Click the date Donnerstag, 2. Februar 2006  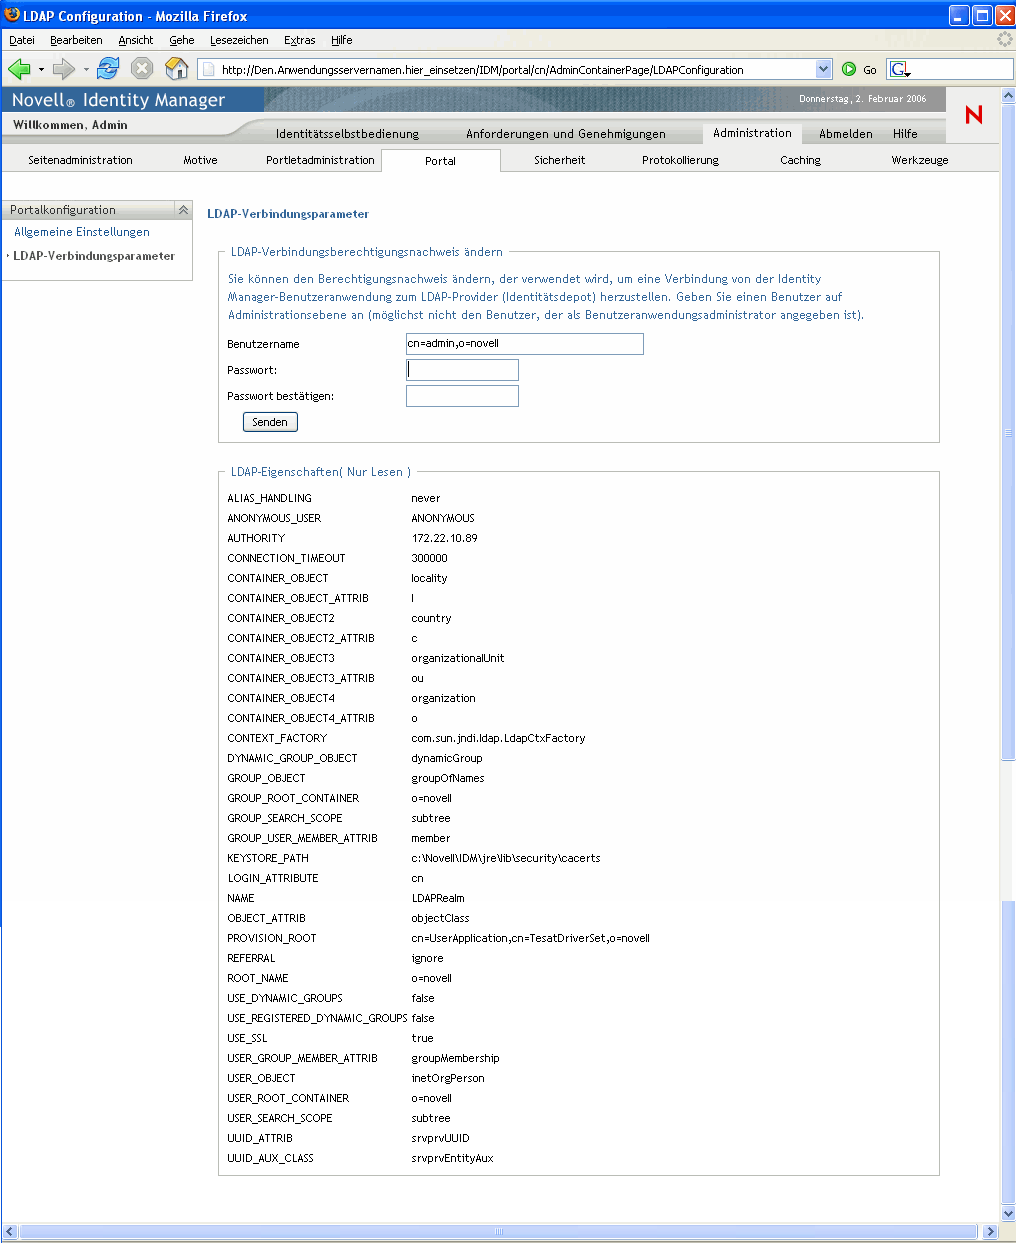863,99
